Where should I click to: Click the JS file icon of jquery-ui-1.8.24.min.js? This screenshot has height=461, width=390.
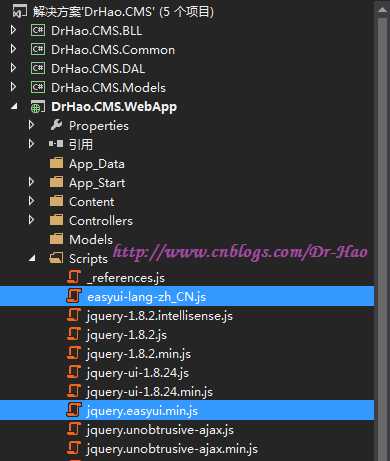[x=74, y=391]
